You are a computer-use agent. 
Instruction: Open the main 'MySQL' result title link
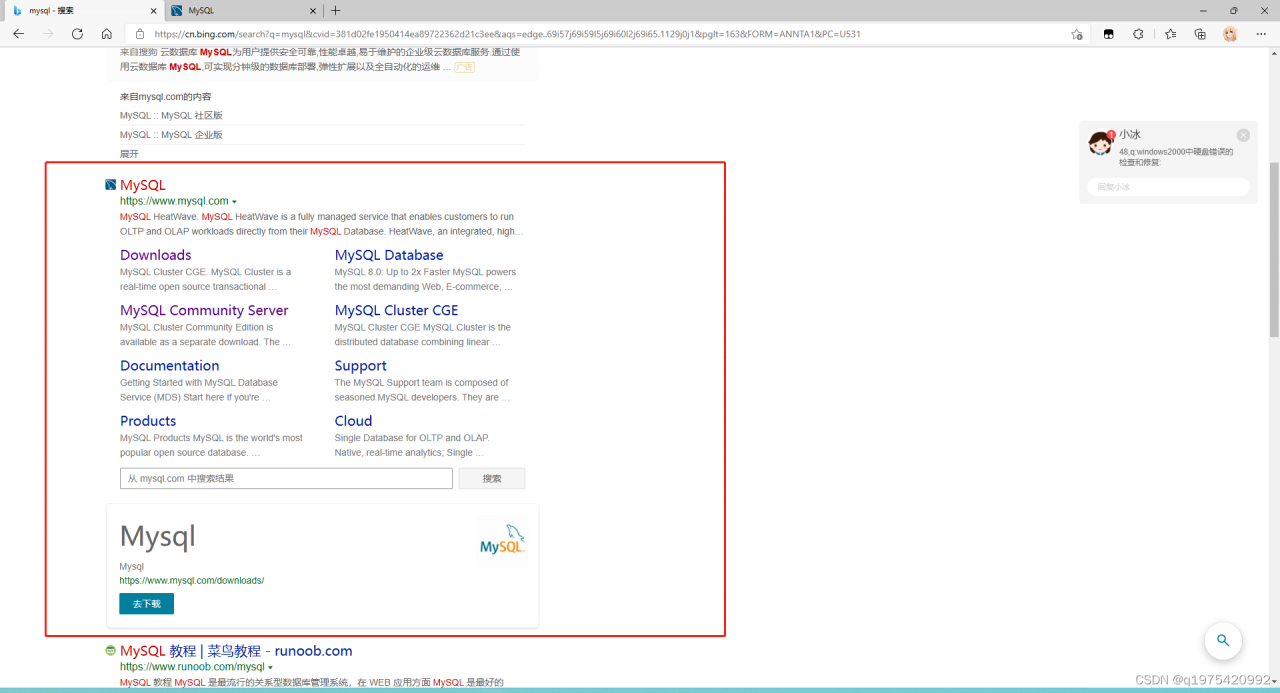coord(143,185)
